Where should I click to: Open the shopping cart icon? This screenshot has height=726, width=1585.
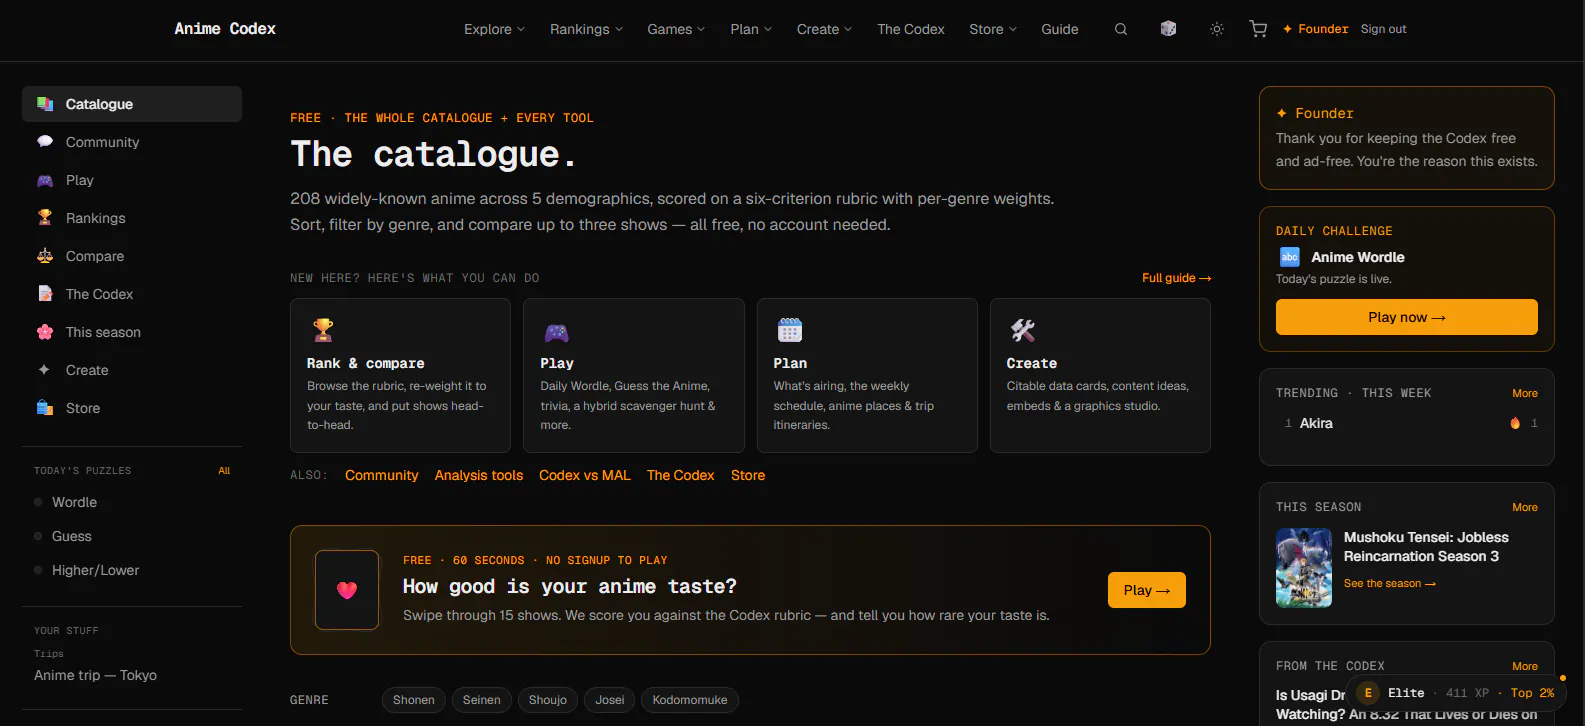1258,29
